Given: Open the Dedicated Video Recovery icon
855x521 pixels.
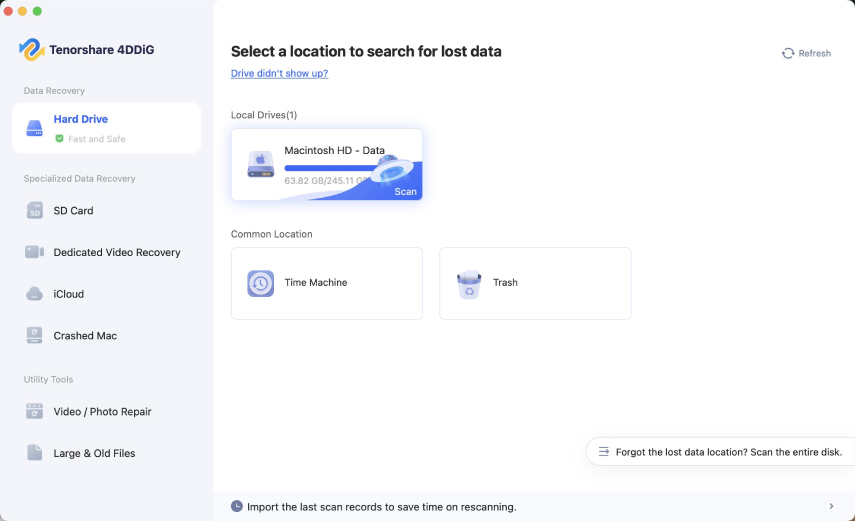Looking at the screenshot, I should 35,252.
